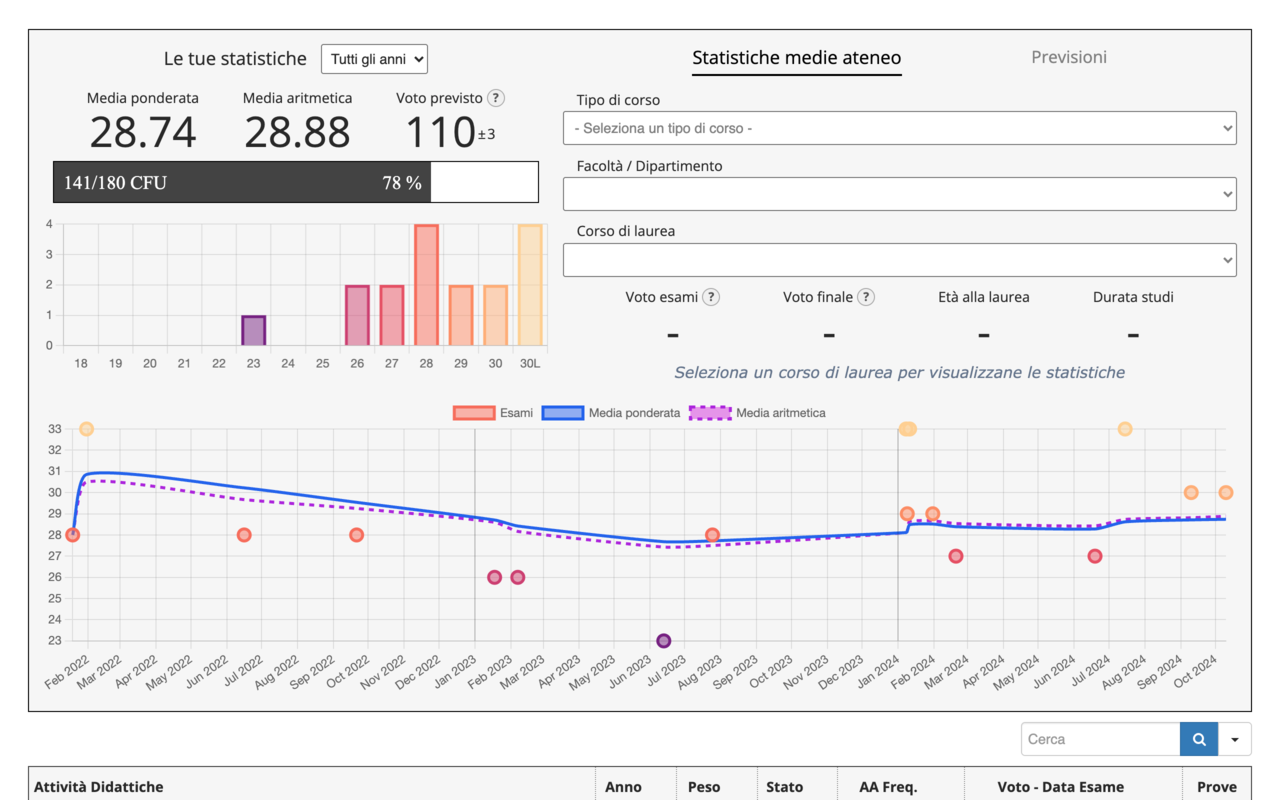
Task: Click the 141/180 CFU progress bar
Action: pyautogui.click(x=295, y=183)
